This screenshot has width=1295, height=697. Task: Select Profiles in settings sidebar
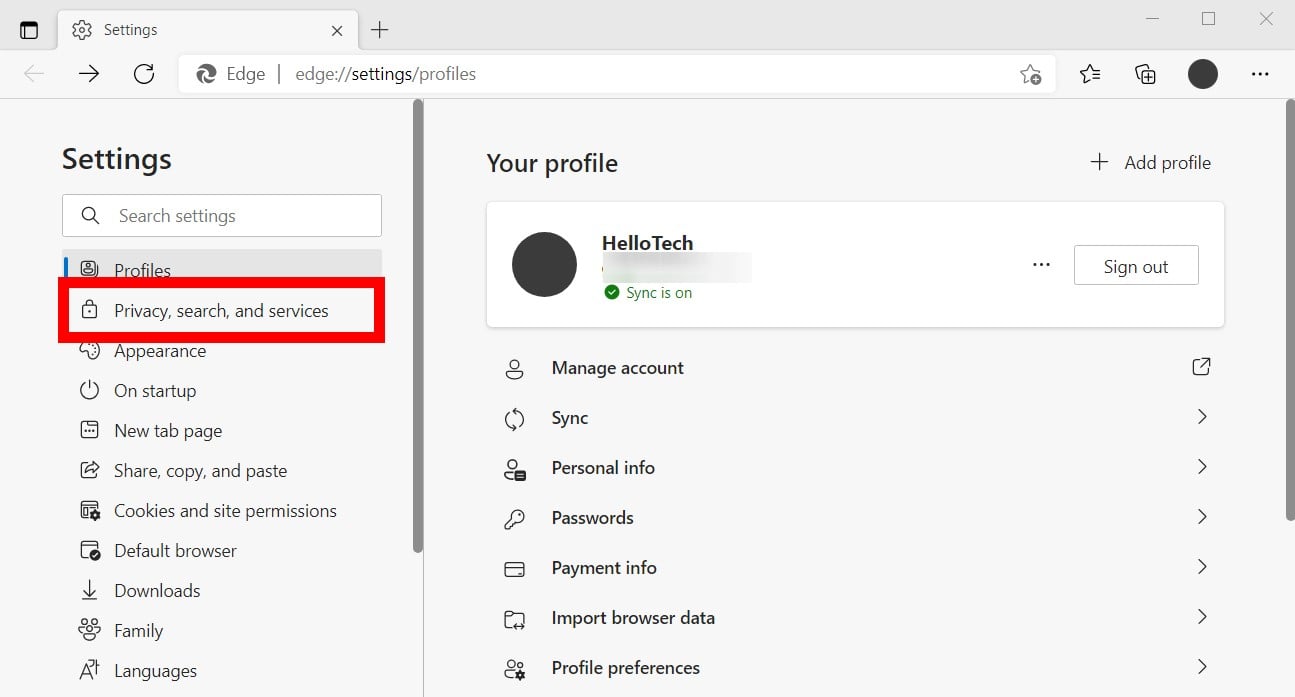222,270
